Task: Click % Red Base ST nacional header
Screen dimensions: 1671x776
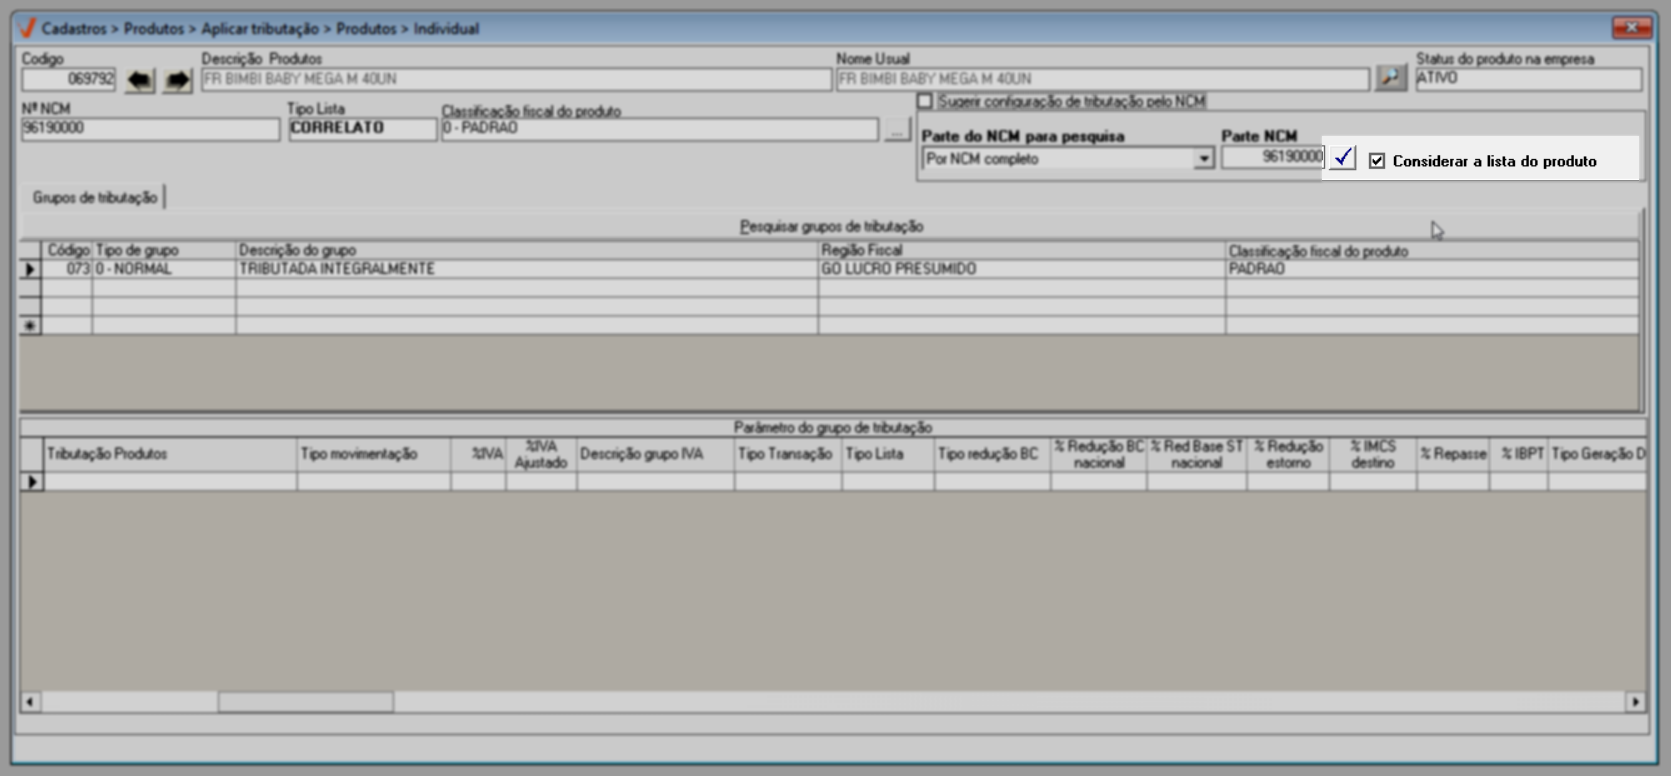Action: click(1197, 455)
